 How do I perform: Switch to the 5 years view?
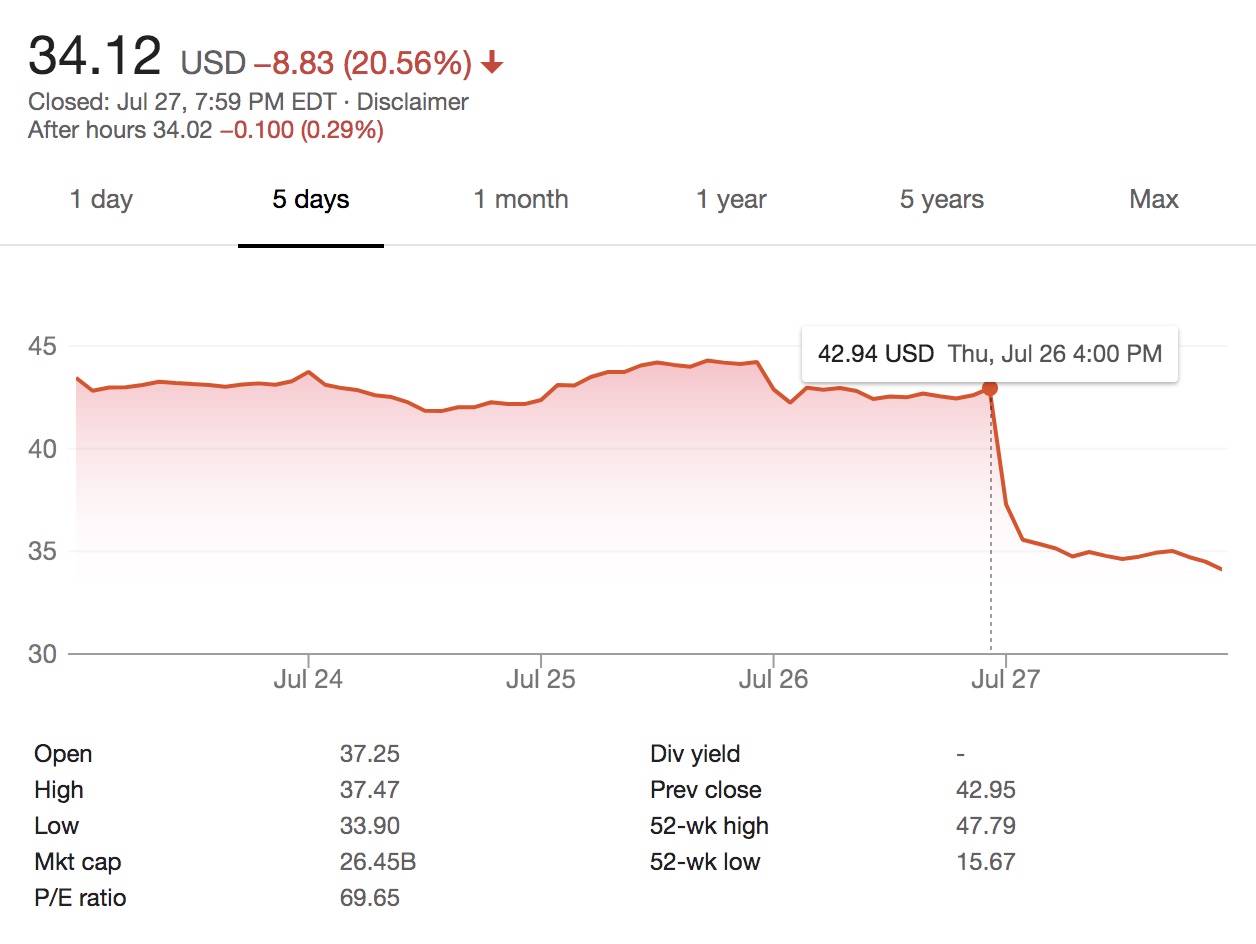(x=941, y=199)
